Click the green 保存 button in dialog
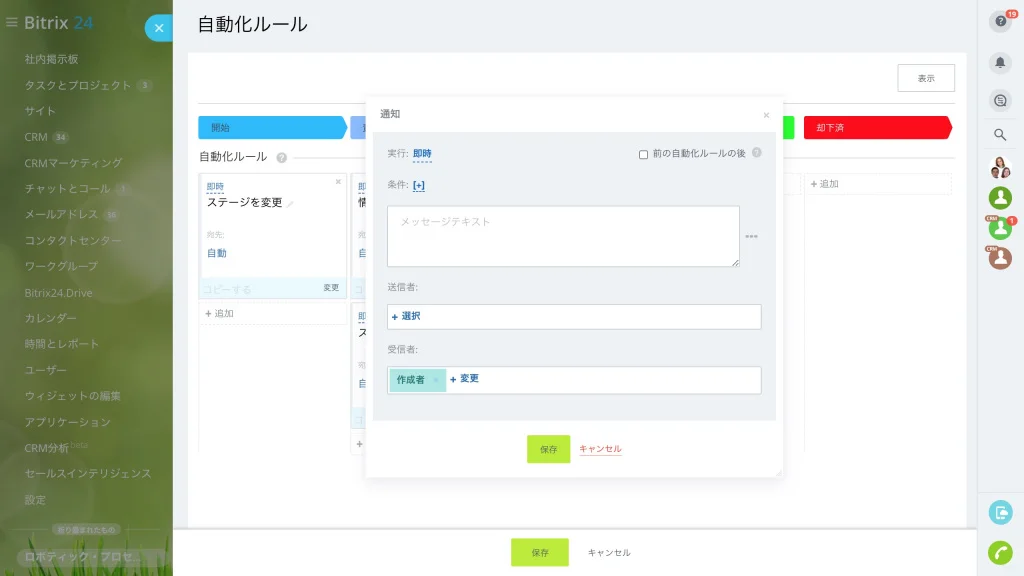 point(549,449)
